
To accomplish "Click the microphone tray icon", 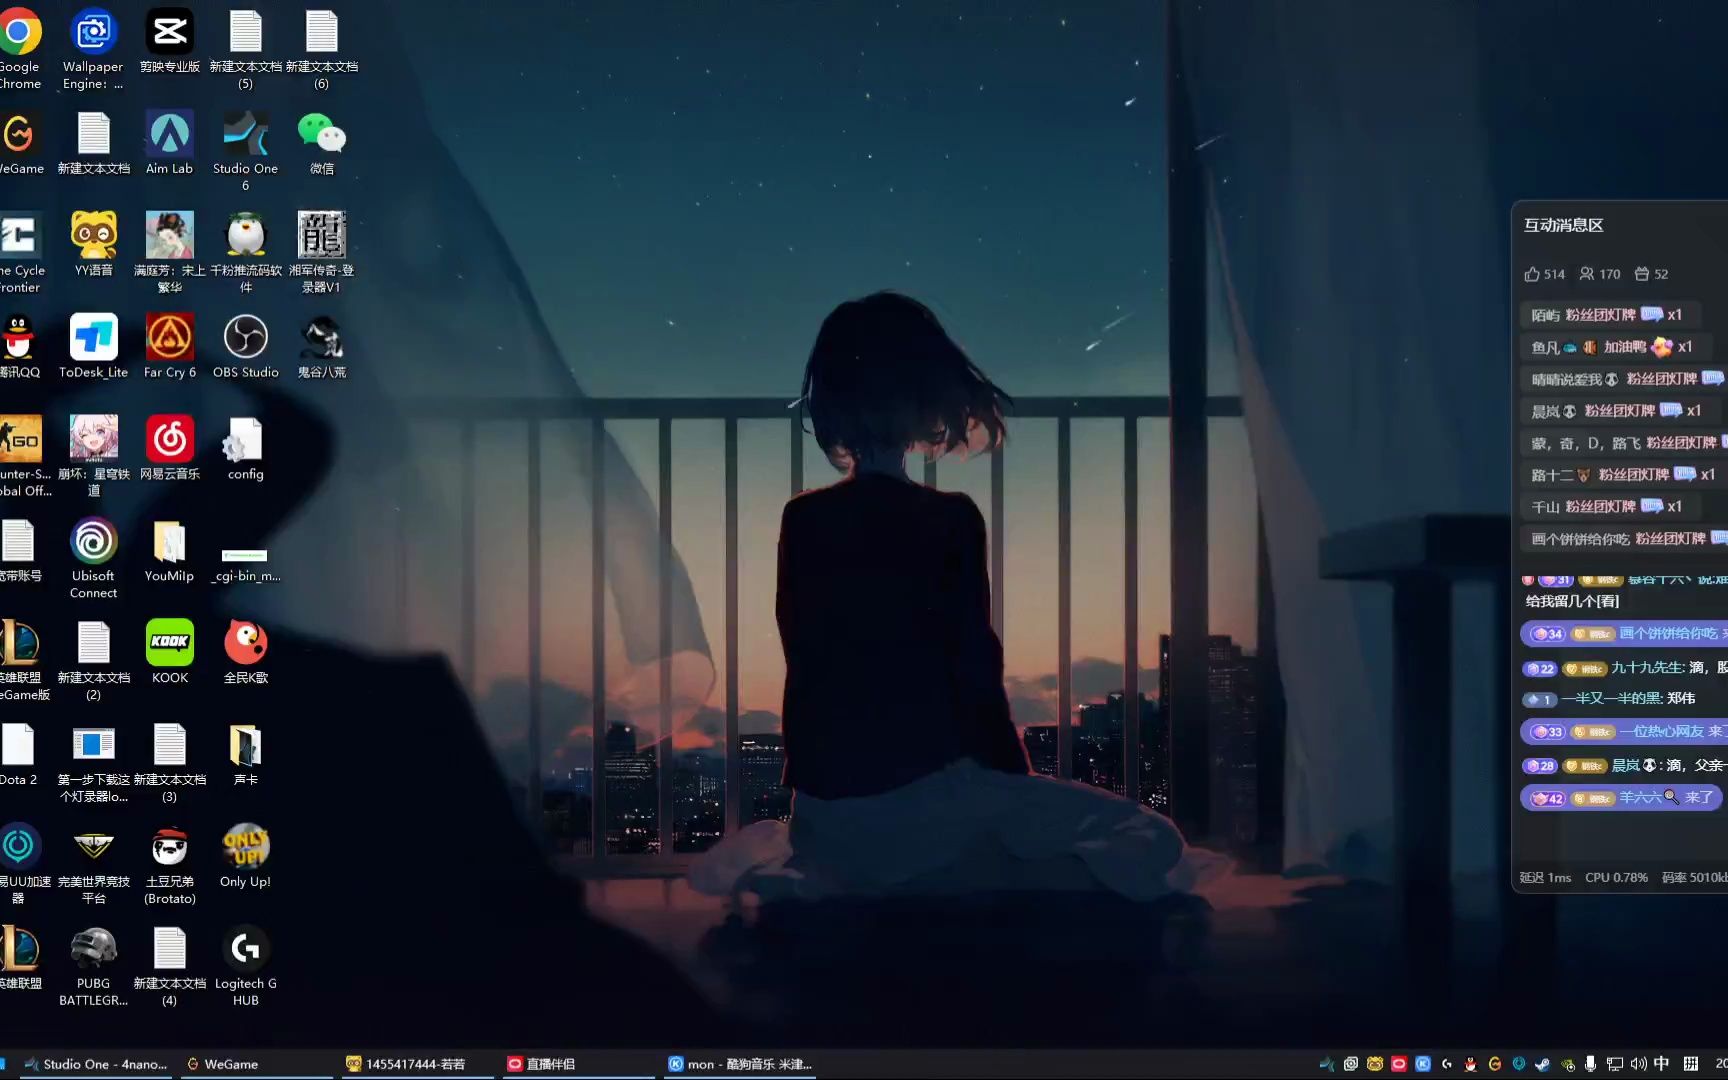I will pos(1591,1064).
